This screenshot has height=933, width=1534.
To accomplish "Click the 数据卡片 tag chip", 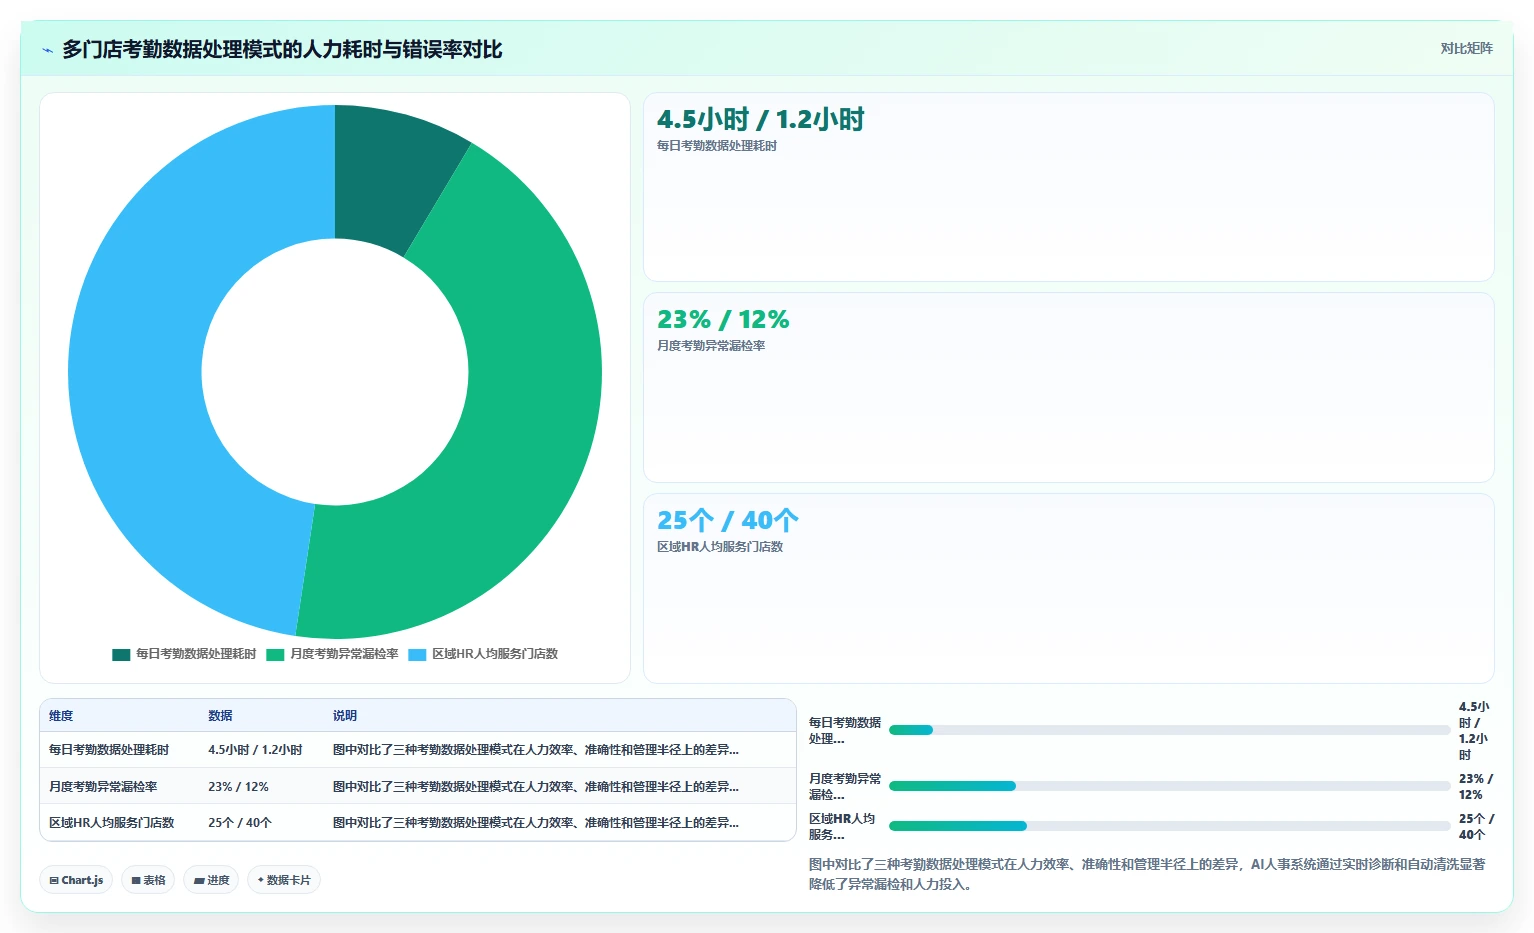I will pos(284,880).
